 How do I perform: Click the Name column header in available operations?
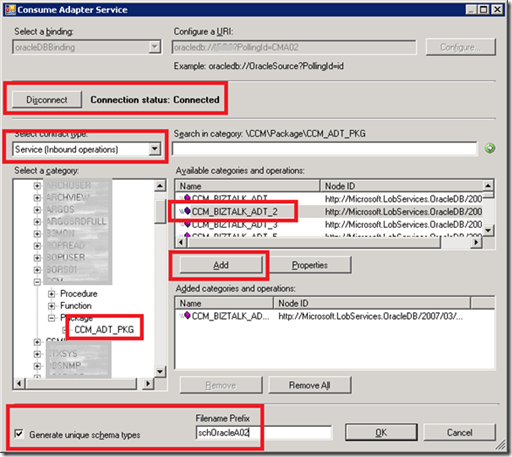(248, 186)
